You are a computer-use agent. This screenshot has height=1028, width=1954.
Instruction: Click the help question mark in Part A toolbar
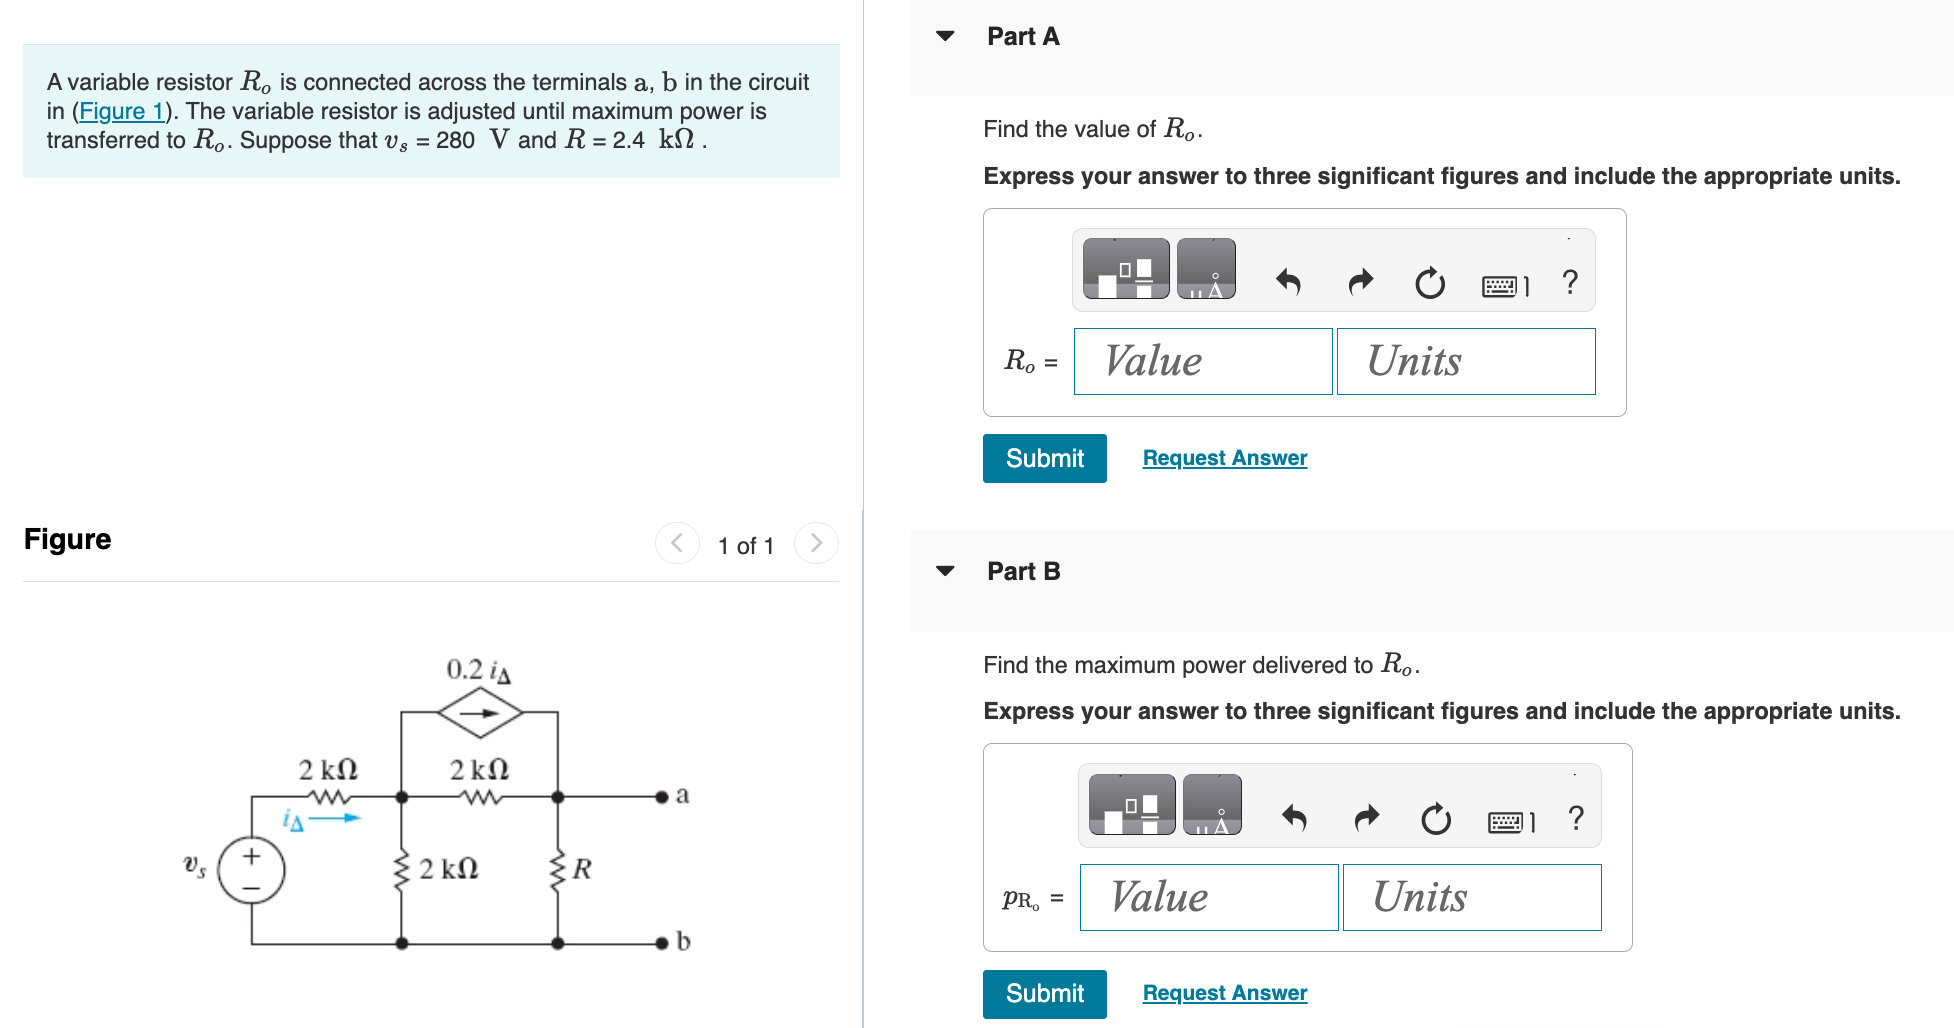pyautogui.click(x=1569, y=283)
